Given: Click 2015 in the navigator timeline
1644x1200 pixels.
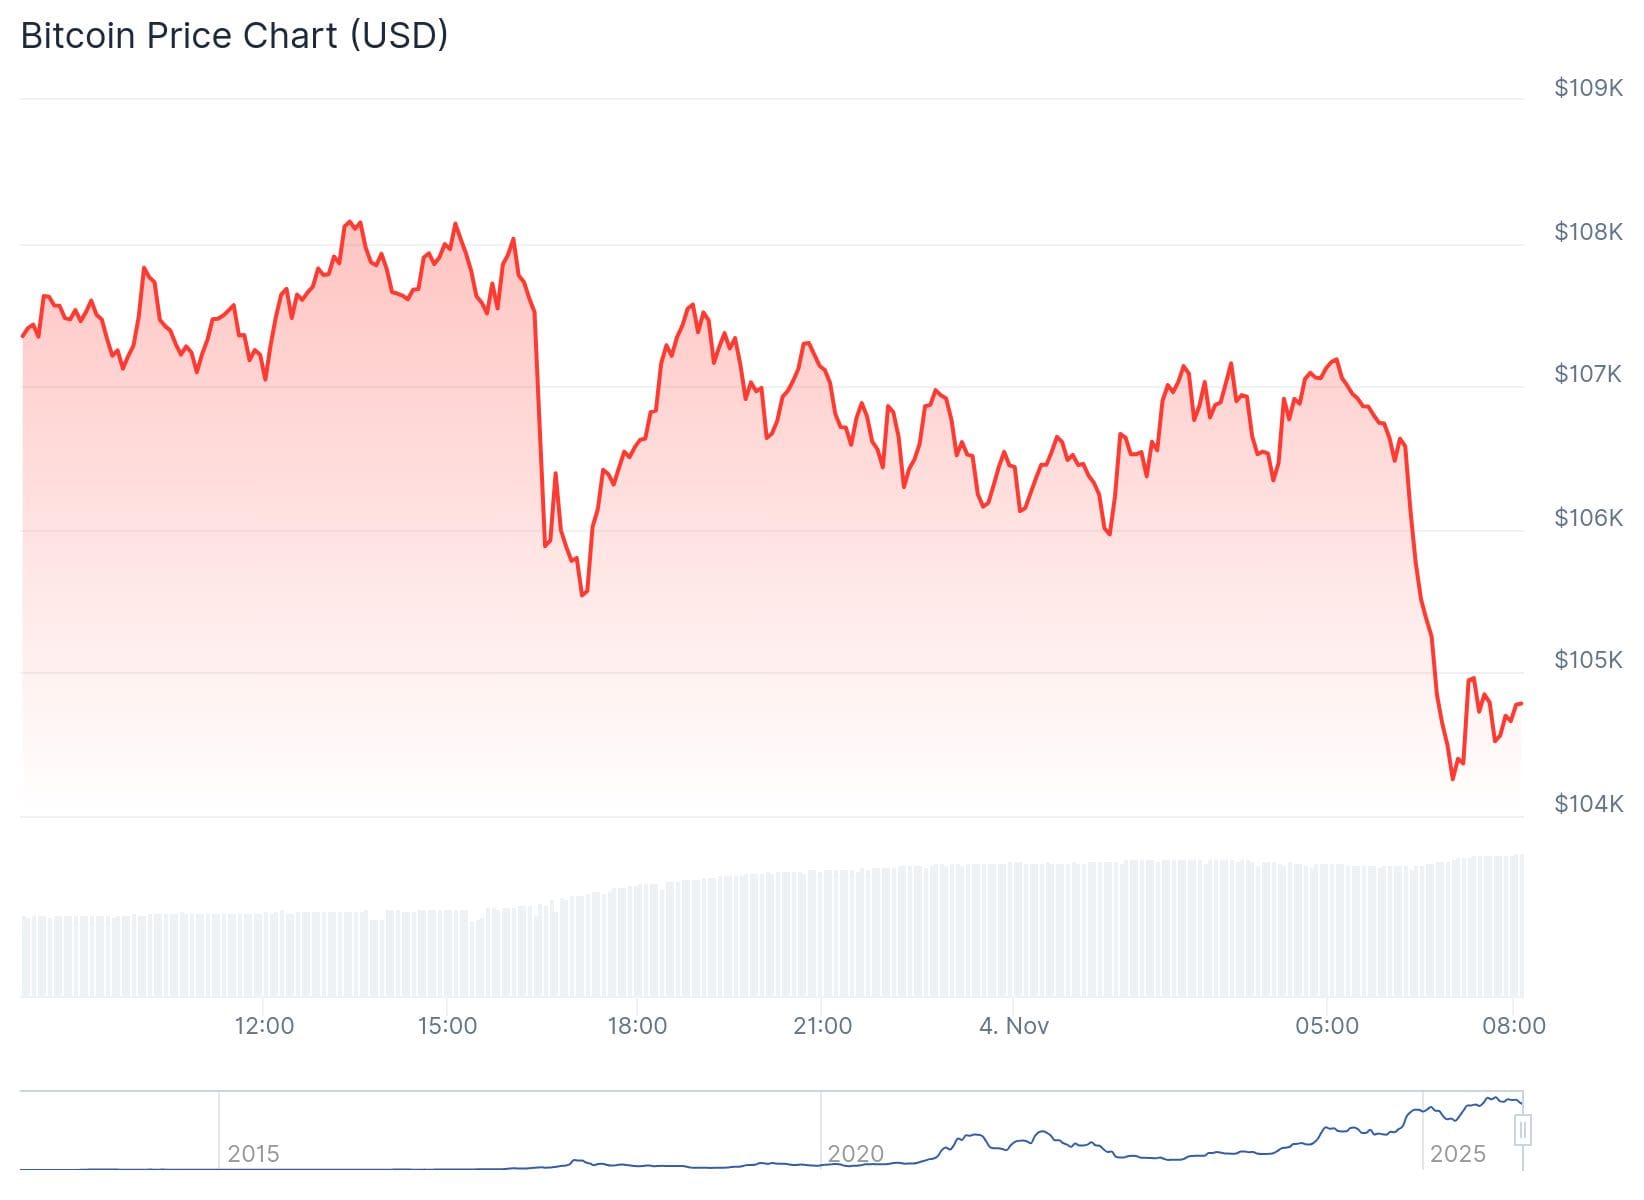Looking at the screenshot, I should click(253, 1154).
